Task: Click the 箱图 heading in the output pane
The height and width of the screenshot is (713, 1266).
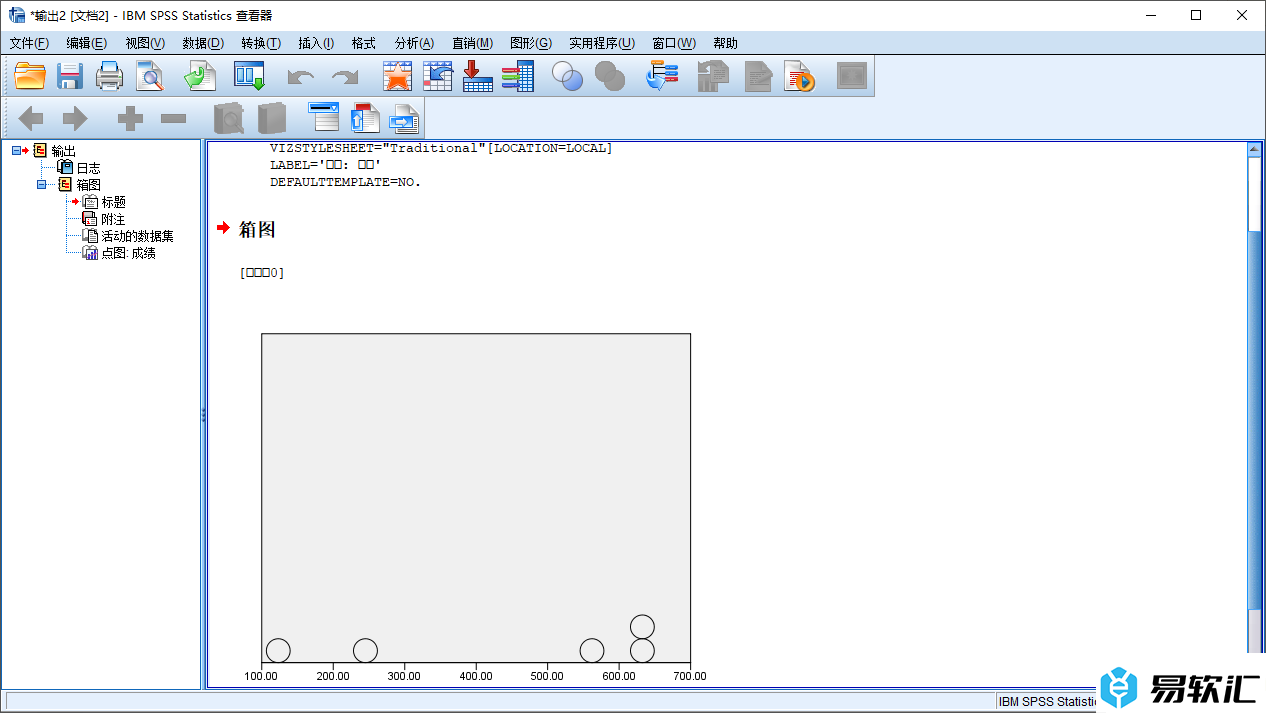Action: click(x=257, y=229)
